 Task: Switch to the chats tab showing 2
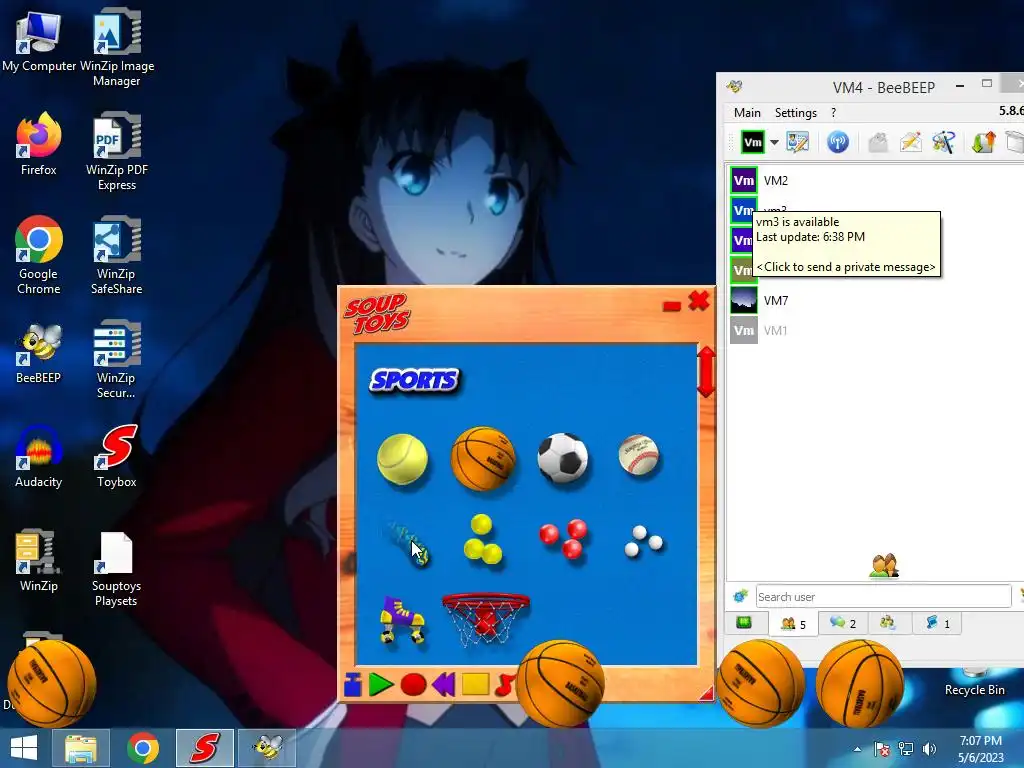(842, 624)
